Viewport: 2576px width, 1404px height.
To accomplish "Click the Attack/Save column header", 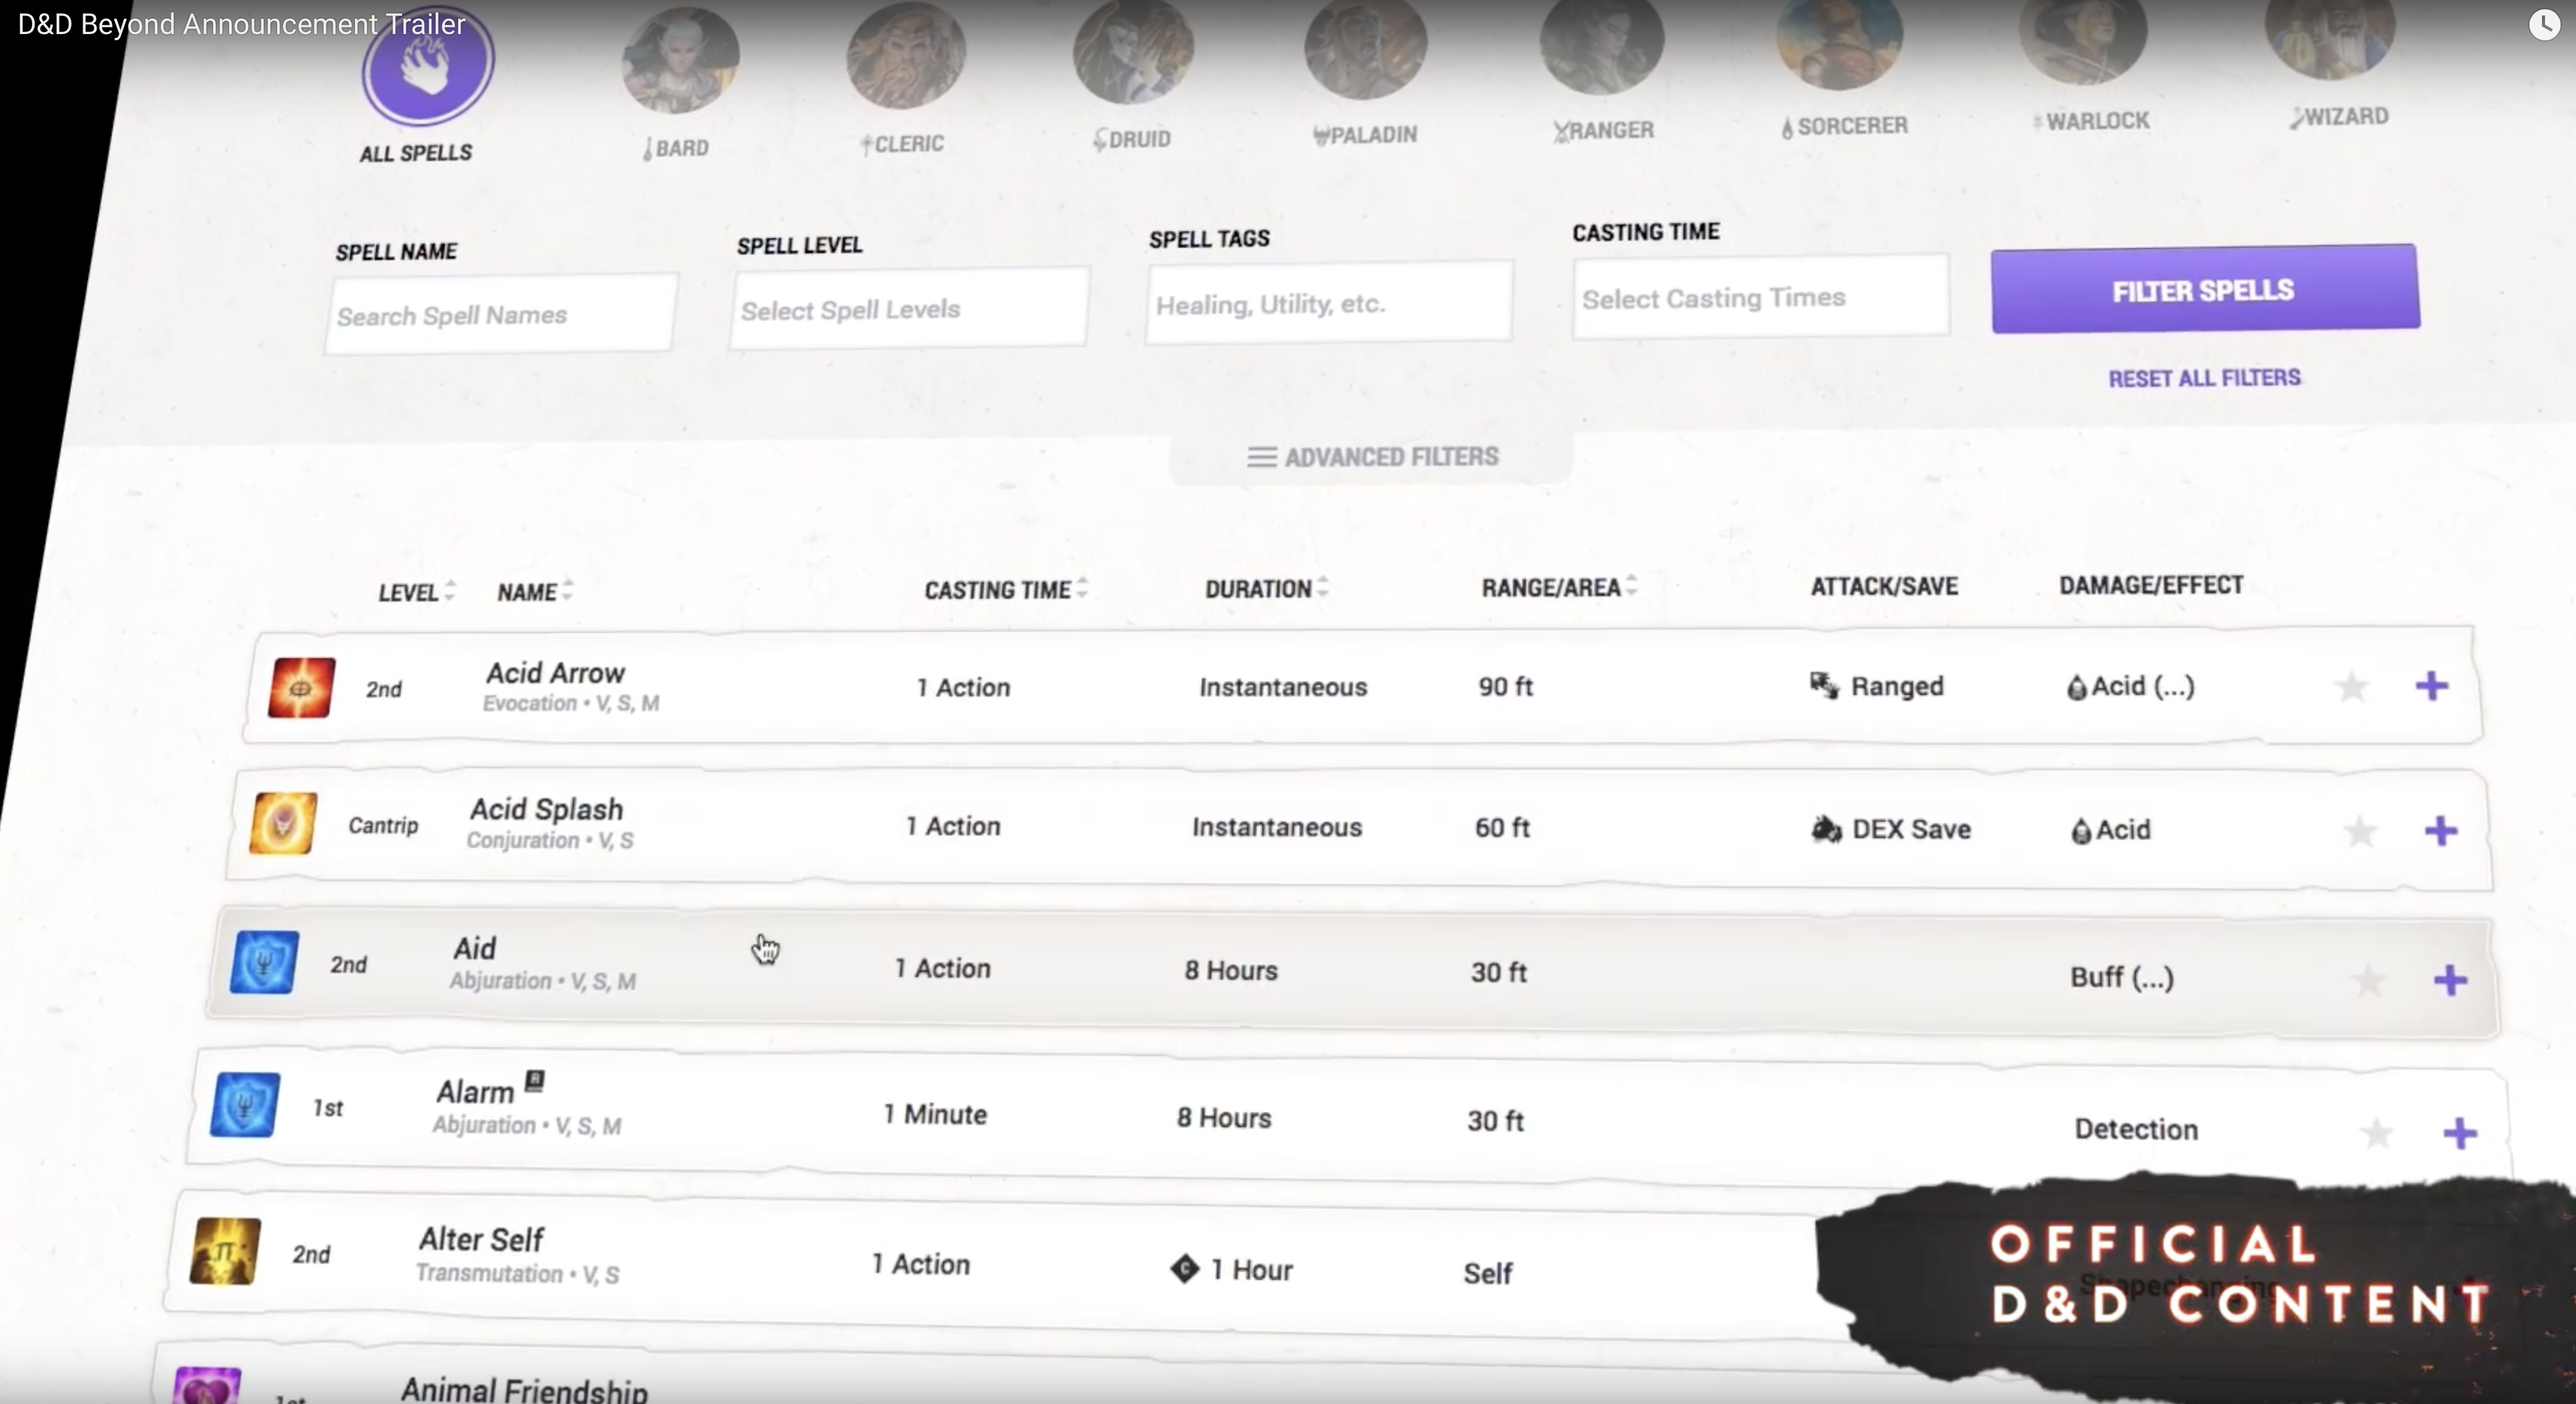I will coord(1884,586).
